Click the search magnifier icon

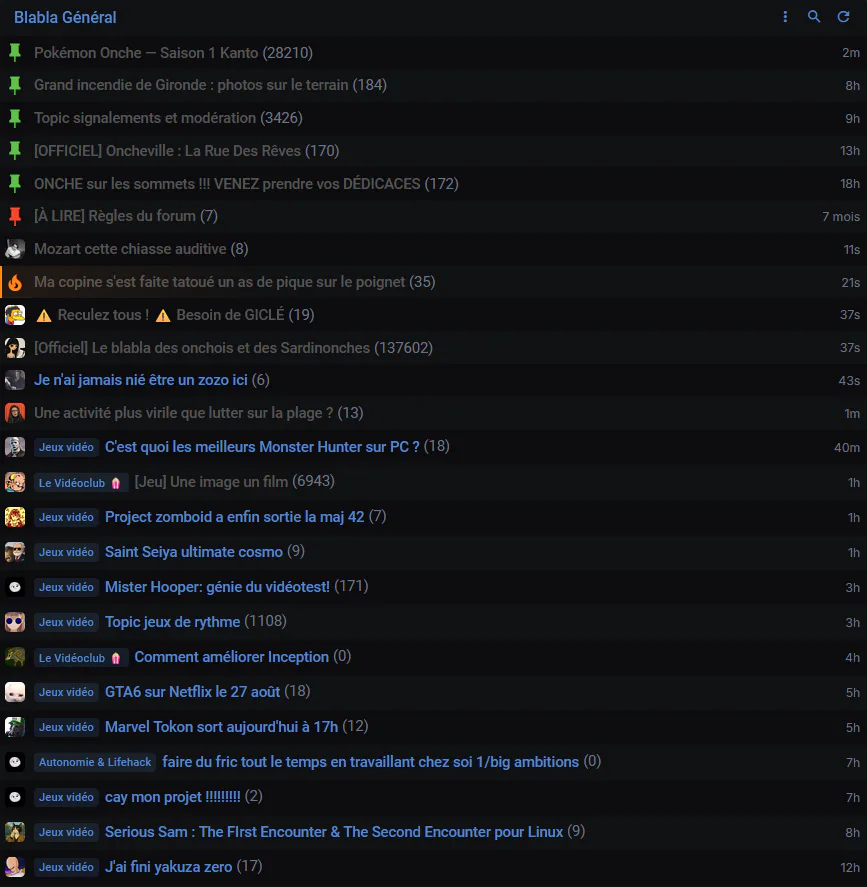(x=814, y=17)
